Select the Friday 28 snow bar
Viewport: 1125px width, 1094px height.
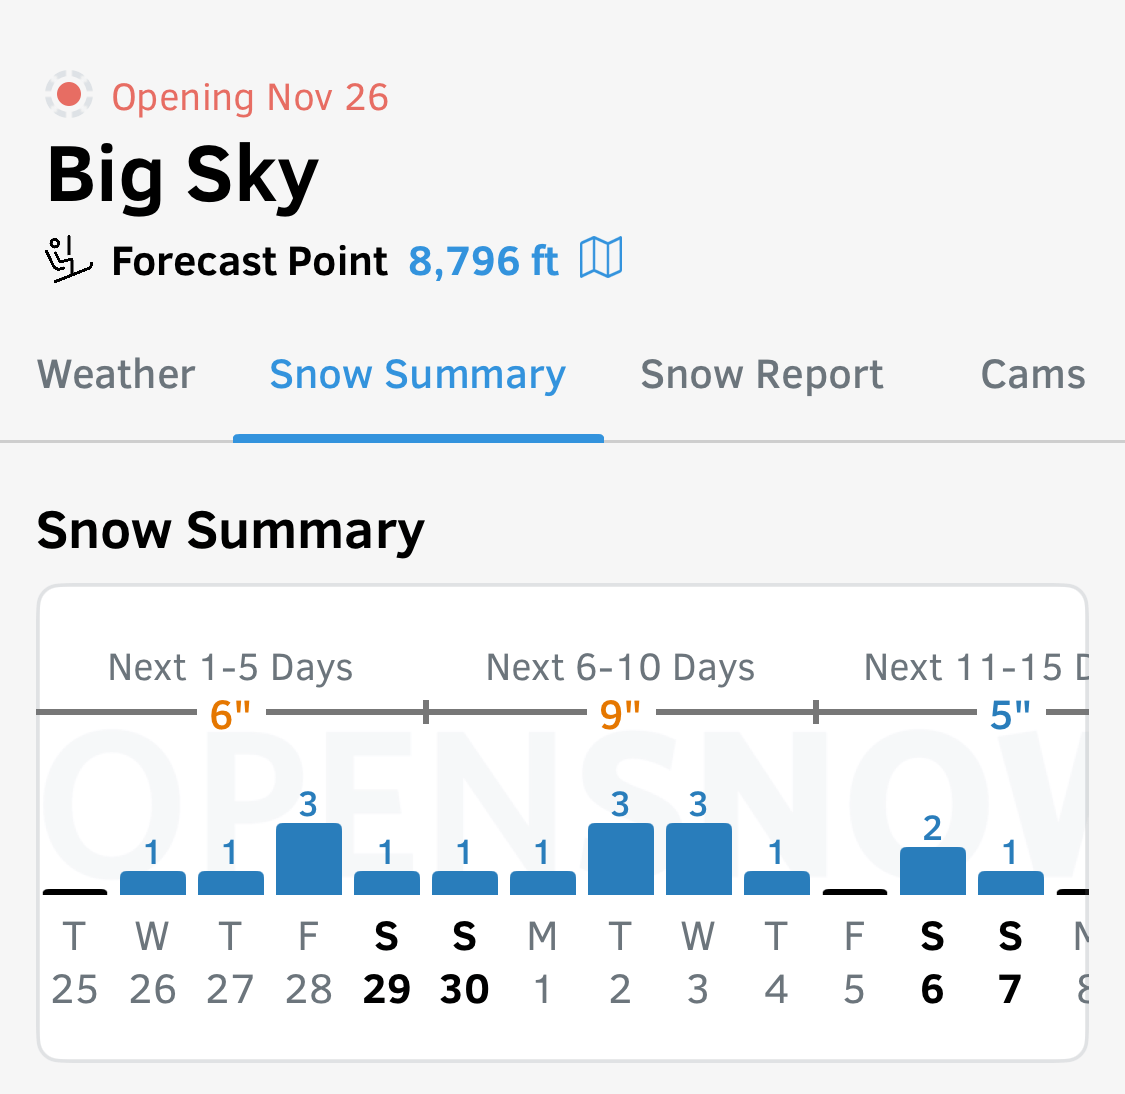pyautogui.click(x=308, y=859)
